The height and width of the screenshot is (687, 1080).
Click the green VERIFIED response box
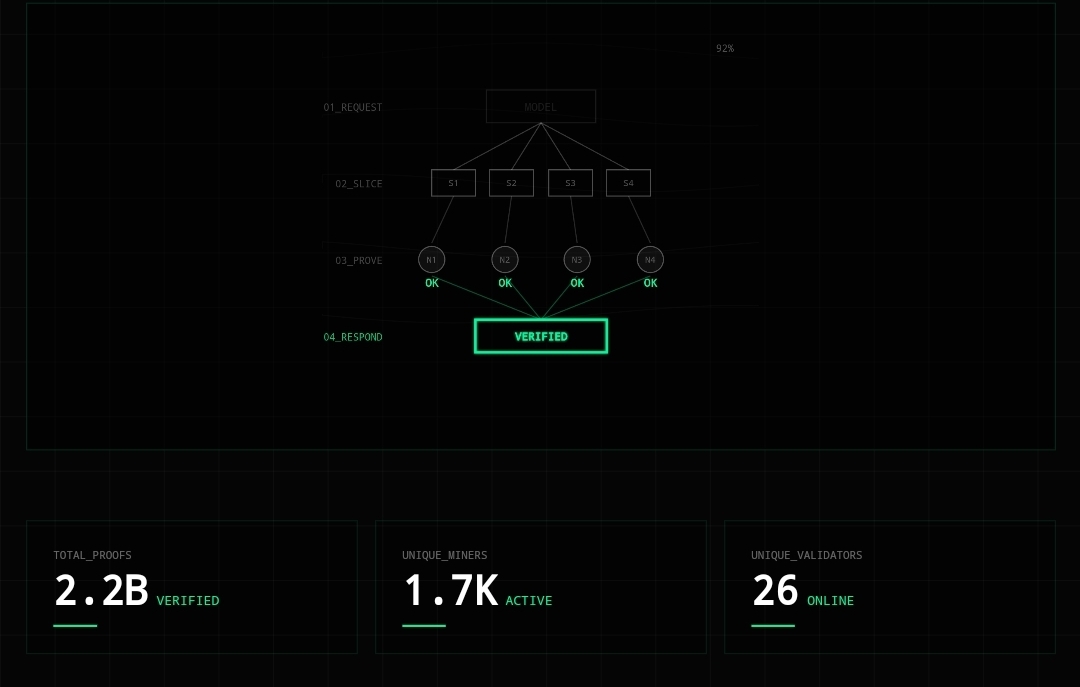pyautogui.click(x=541, y=336)
